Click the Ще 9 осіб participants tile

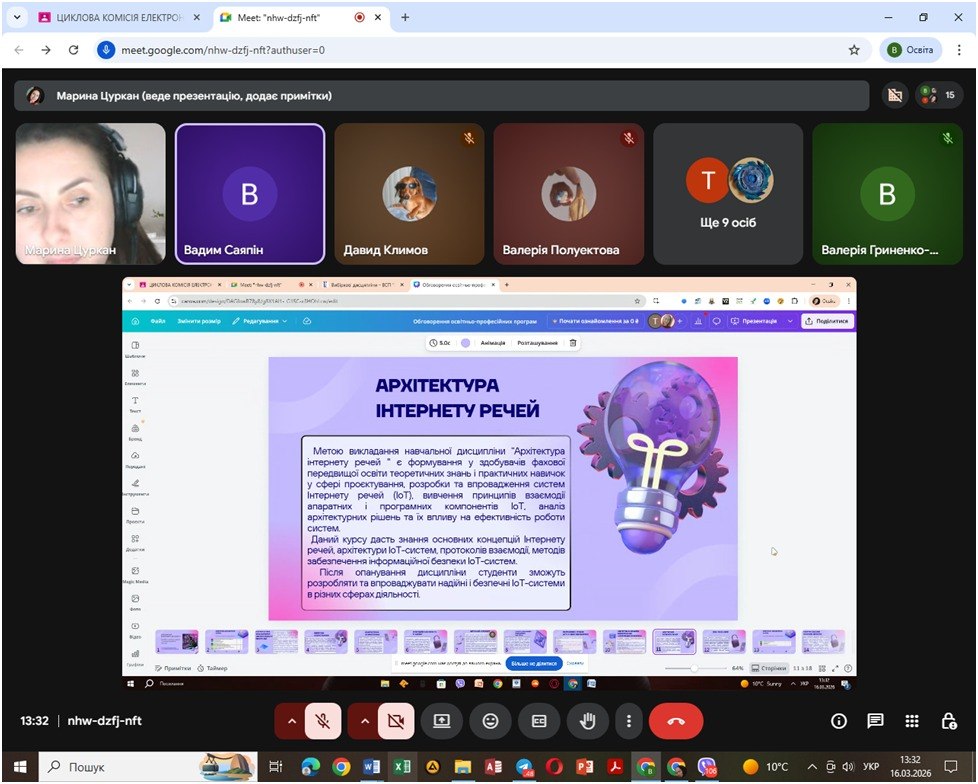(x=727, y=192)
